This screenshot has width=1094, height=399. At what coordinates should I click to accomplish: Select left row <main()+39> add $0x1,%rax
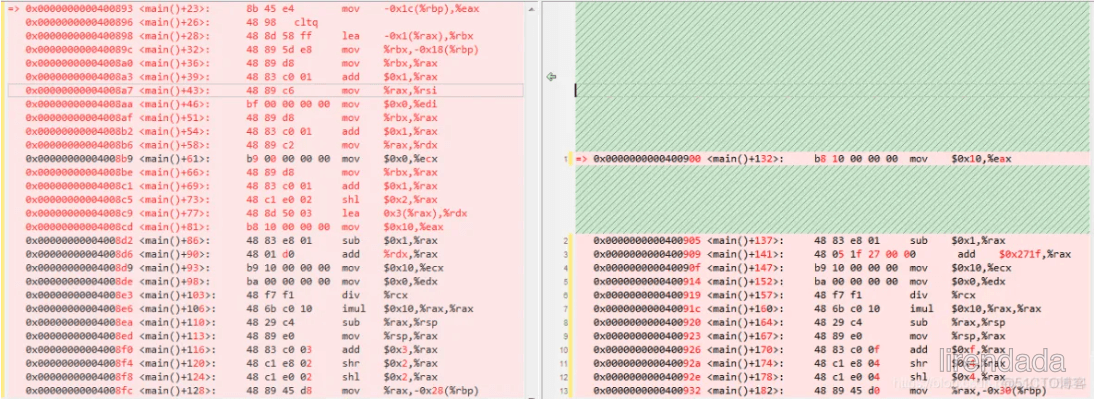(265, 77)
